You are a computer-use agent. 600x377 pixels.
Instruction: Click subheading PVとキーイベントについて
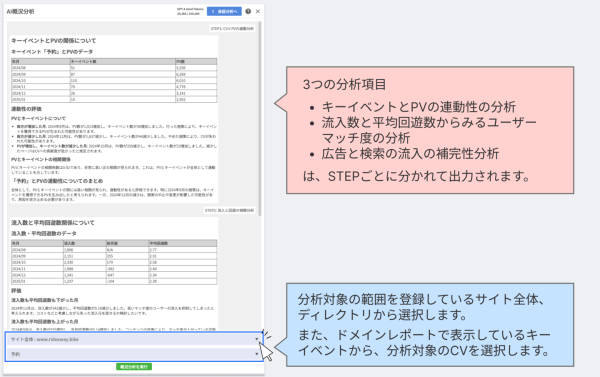(x=38, y=119)
